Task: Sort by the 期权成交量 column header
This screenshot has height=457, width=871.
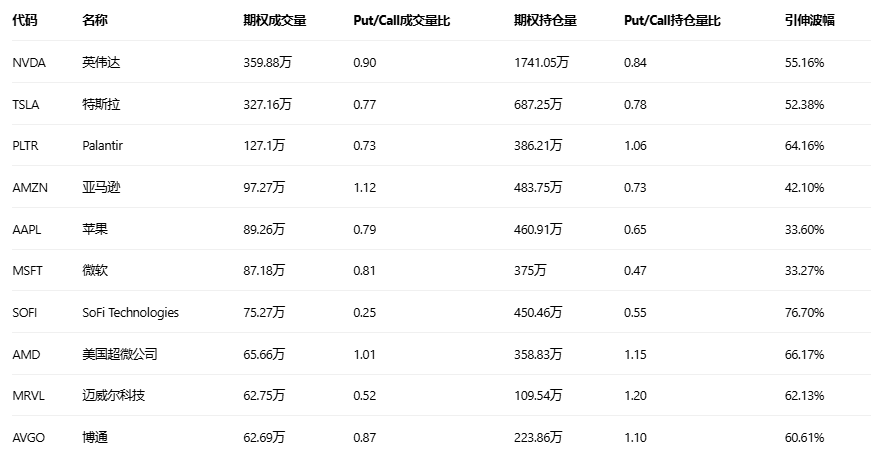Action: coord(275,20)
